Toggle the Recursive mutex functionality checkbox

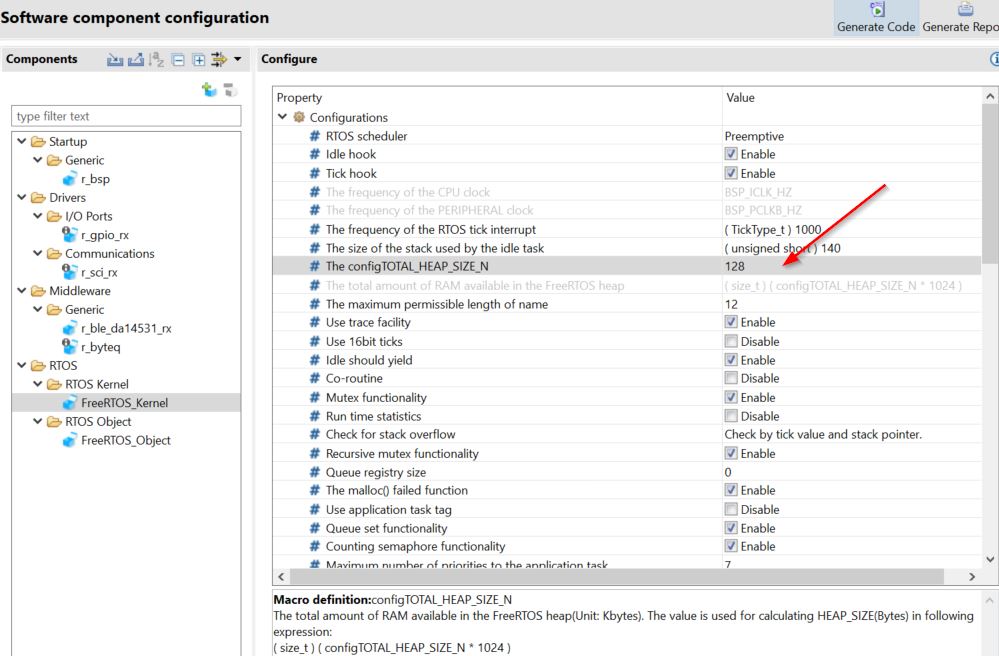pyautogui.click(x=731, y=453)
